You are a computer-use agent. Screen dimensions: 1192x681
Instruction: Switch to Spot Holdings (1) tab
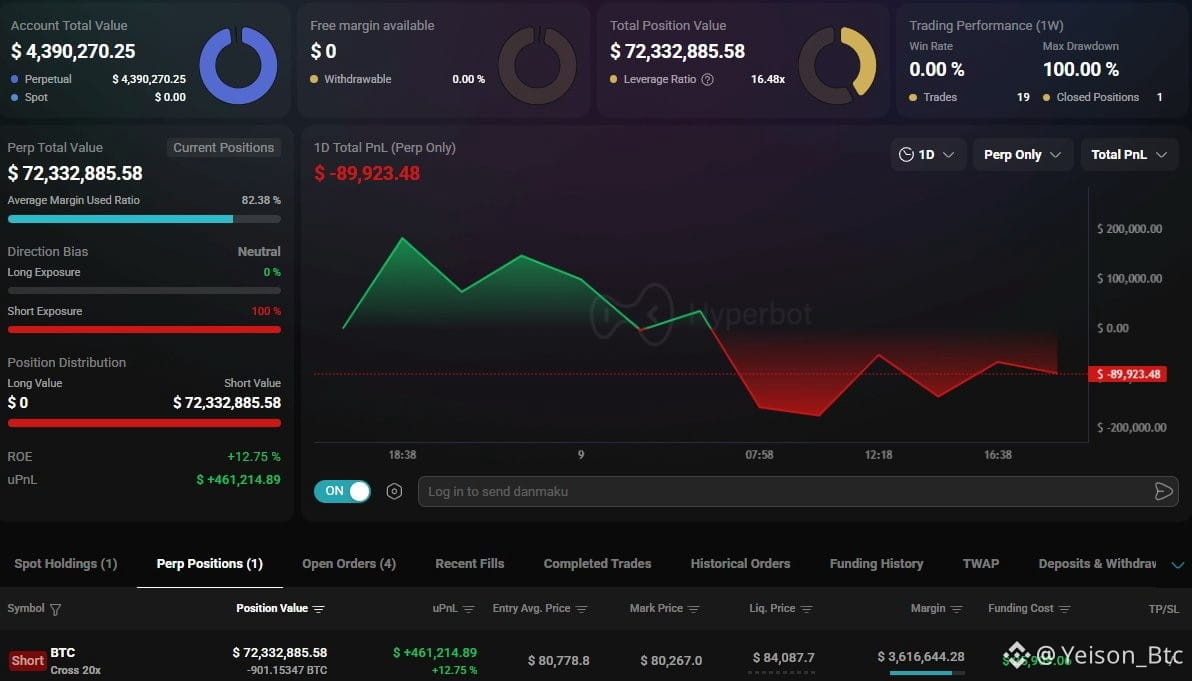(65, 563)
